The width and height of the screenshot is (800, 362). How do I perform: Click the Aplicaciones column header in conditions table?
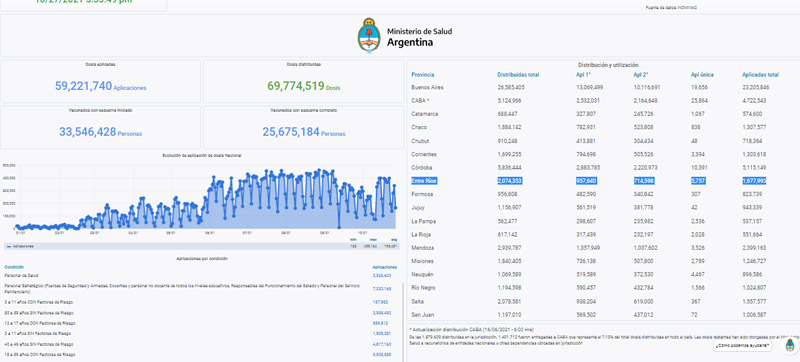click(x=384, y=267)
